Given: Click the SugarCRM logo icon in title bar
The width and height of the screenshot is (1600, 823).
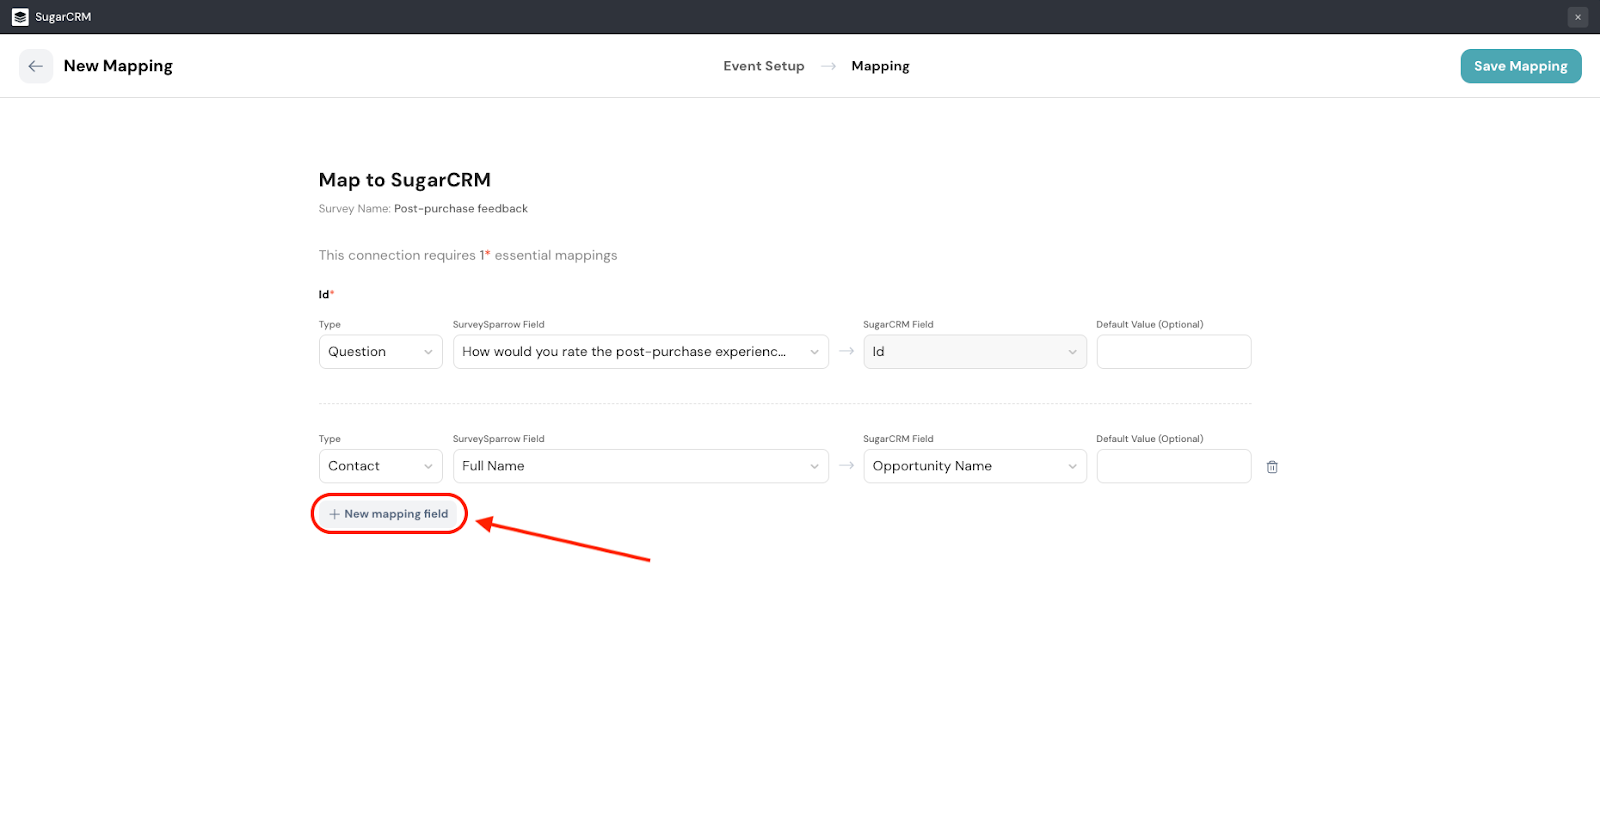Looking at the screenshot, I should tap(20, 17).
